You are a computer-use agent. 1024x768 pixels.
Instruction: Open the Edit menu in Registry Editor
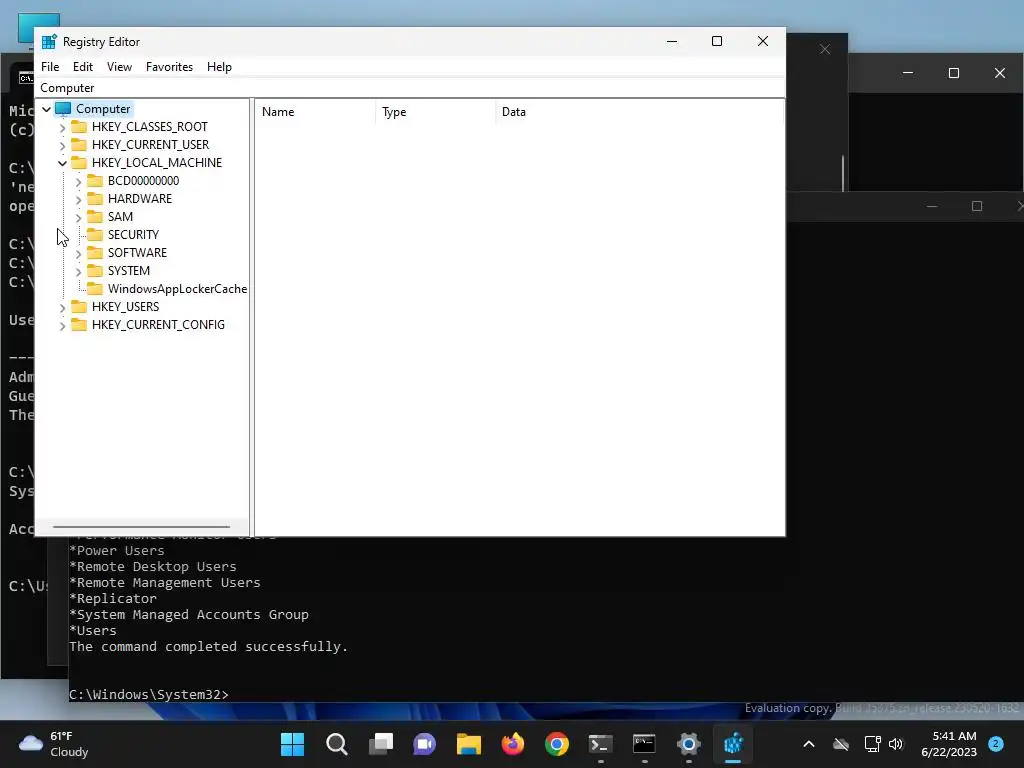pos(82,67)
